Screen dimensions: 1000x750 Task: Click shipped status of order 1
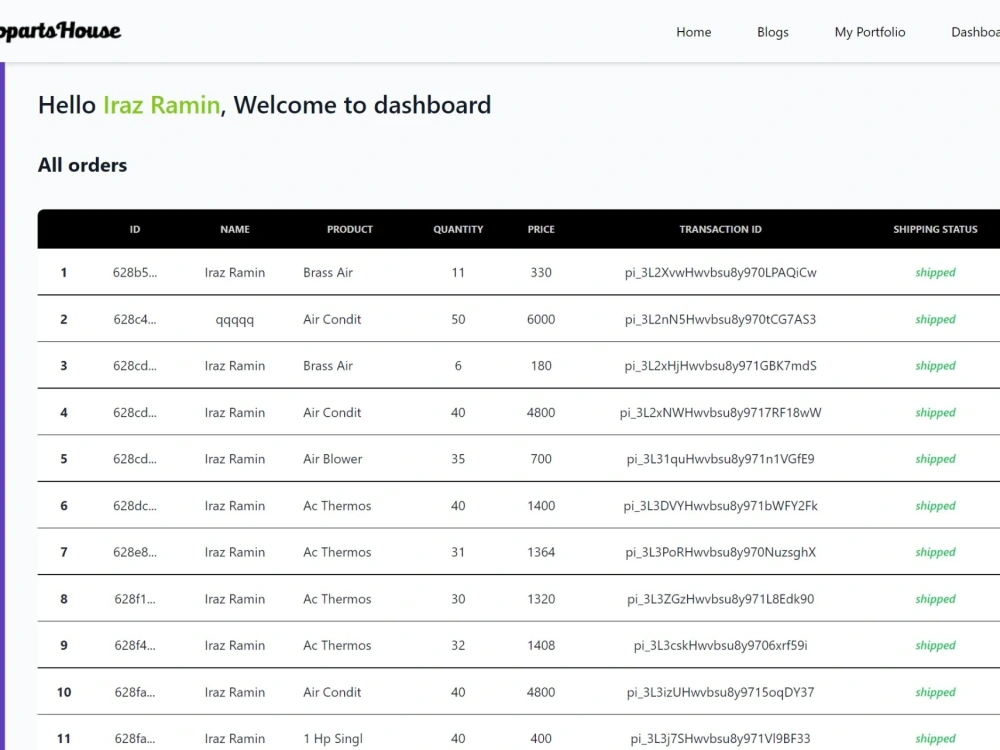point(935,272)
